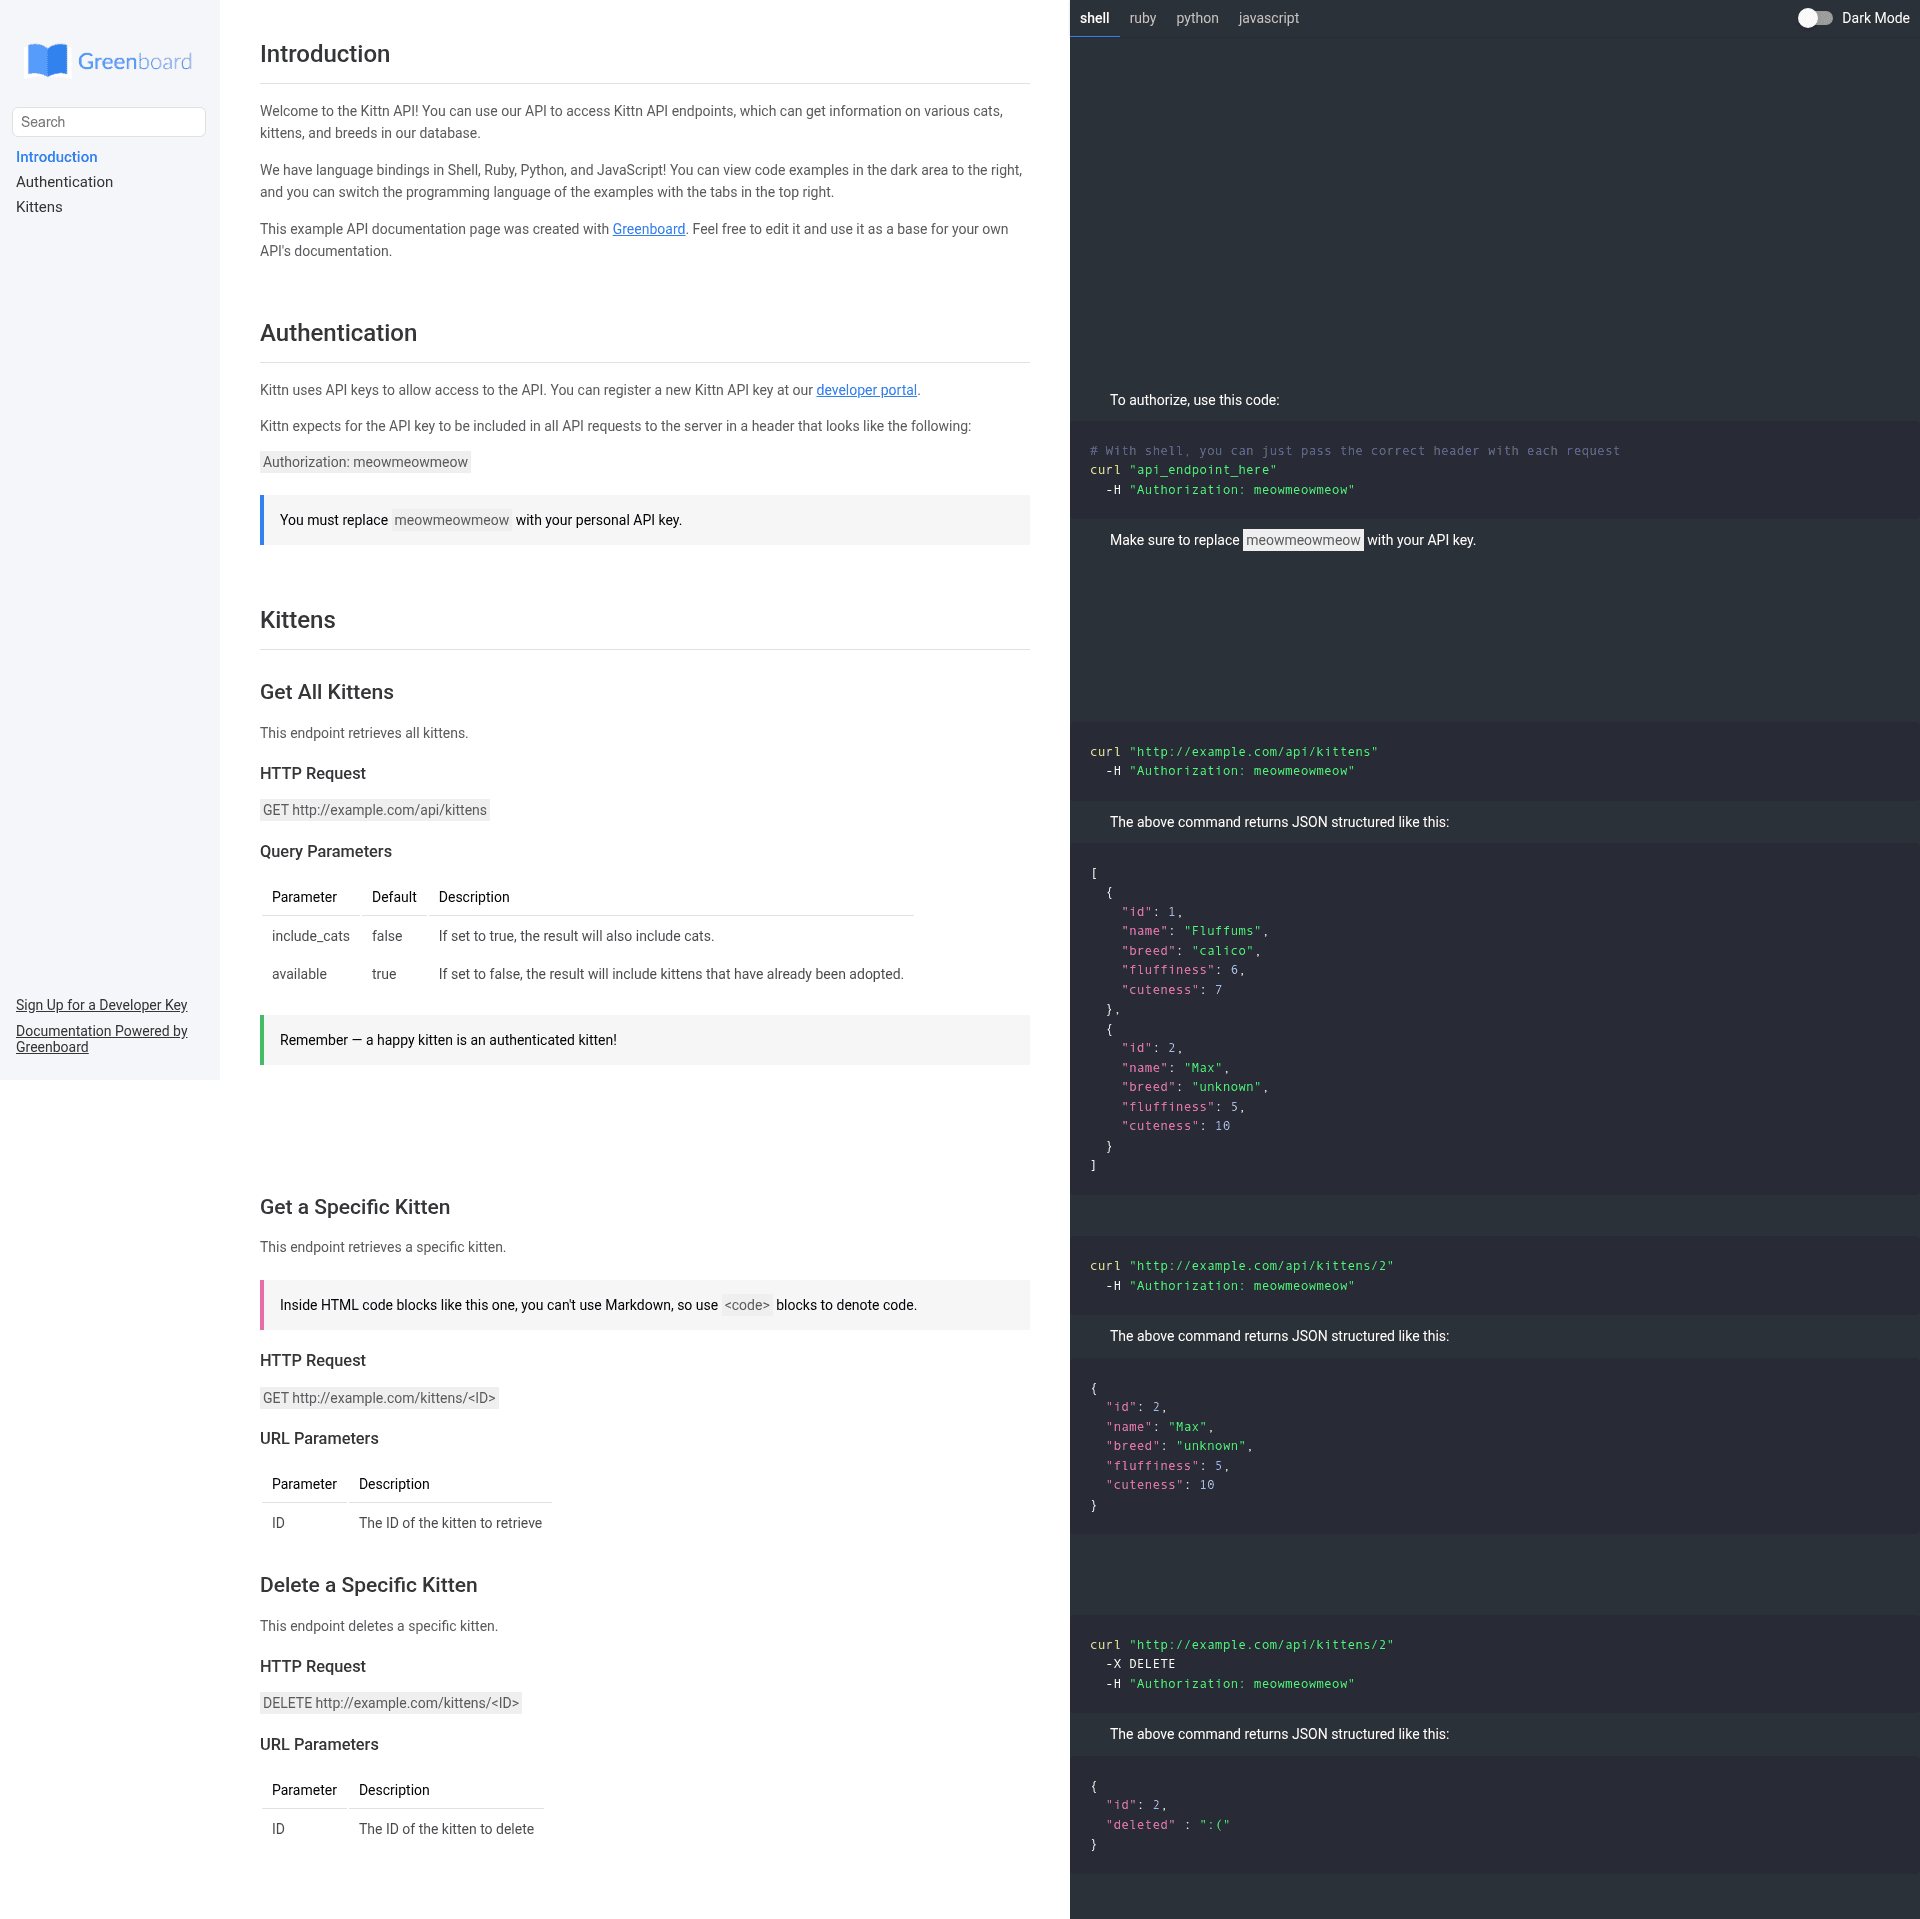Go to Kittens in the sidebar
The height and width of the screenshot is (1919, 1920).
pos(39,207)
